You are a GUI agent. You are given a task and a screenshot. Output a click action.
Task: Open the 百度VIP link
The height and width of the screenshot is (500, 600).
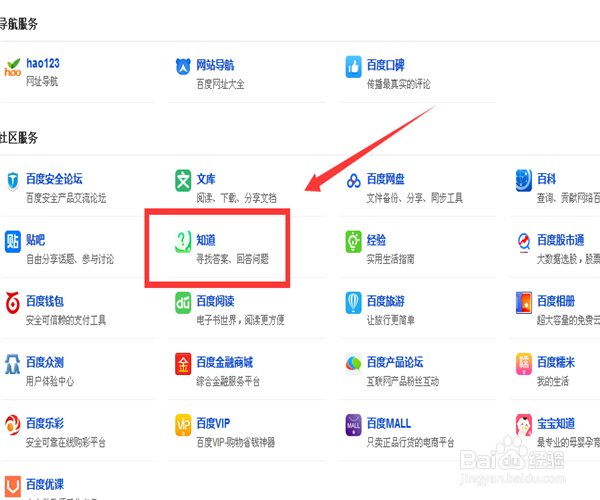(213, 423)
